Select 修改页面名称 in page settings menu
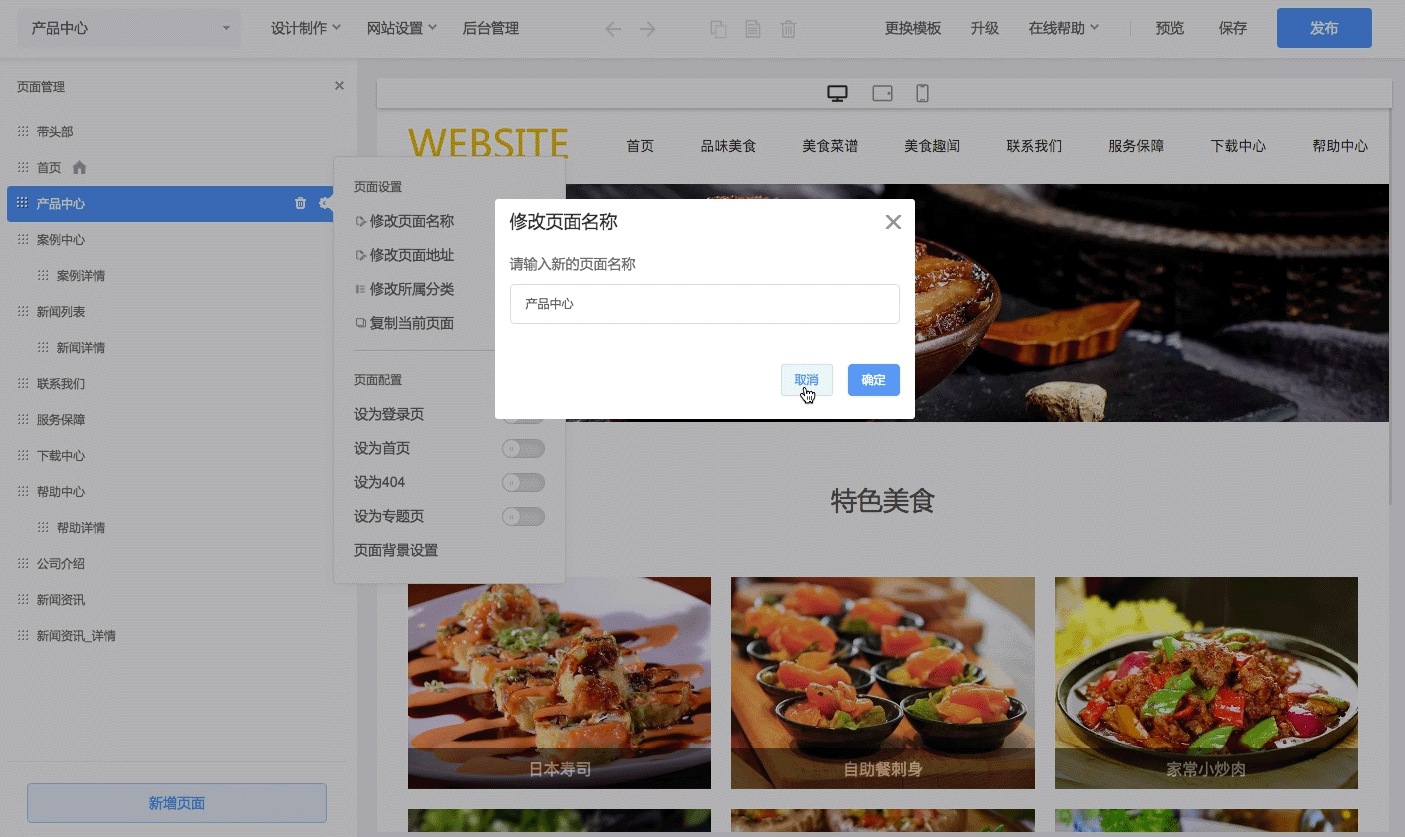Image resolution: width=1405 pixels, height=837 pixels. coord(405,221)
